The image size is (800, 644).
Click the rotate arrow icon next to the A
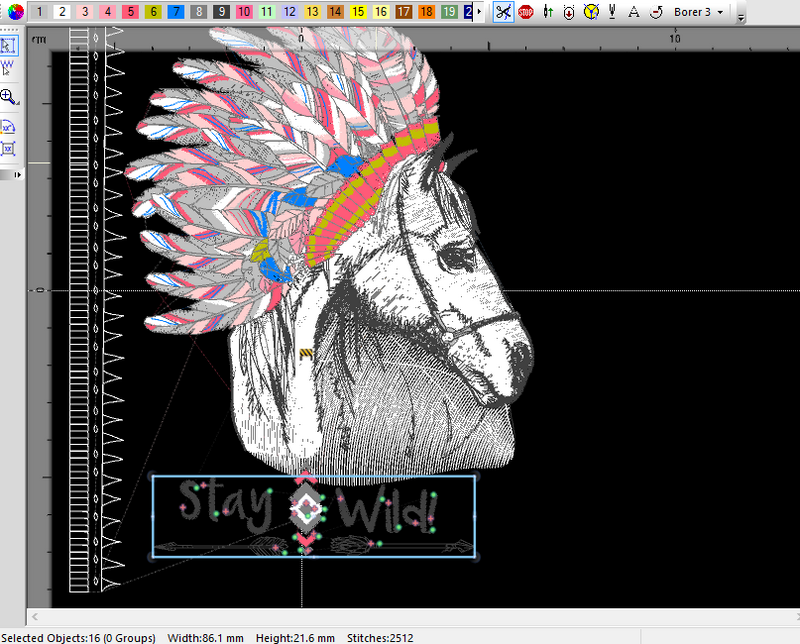tap(657, 12)
